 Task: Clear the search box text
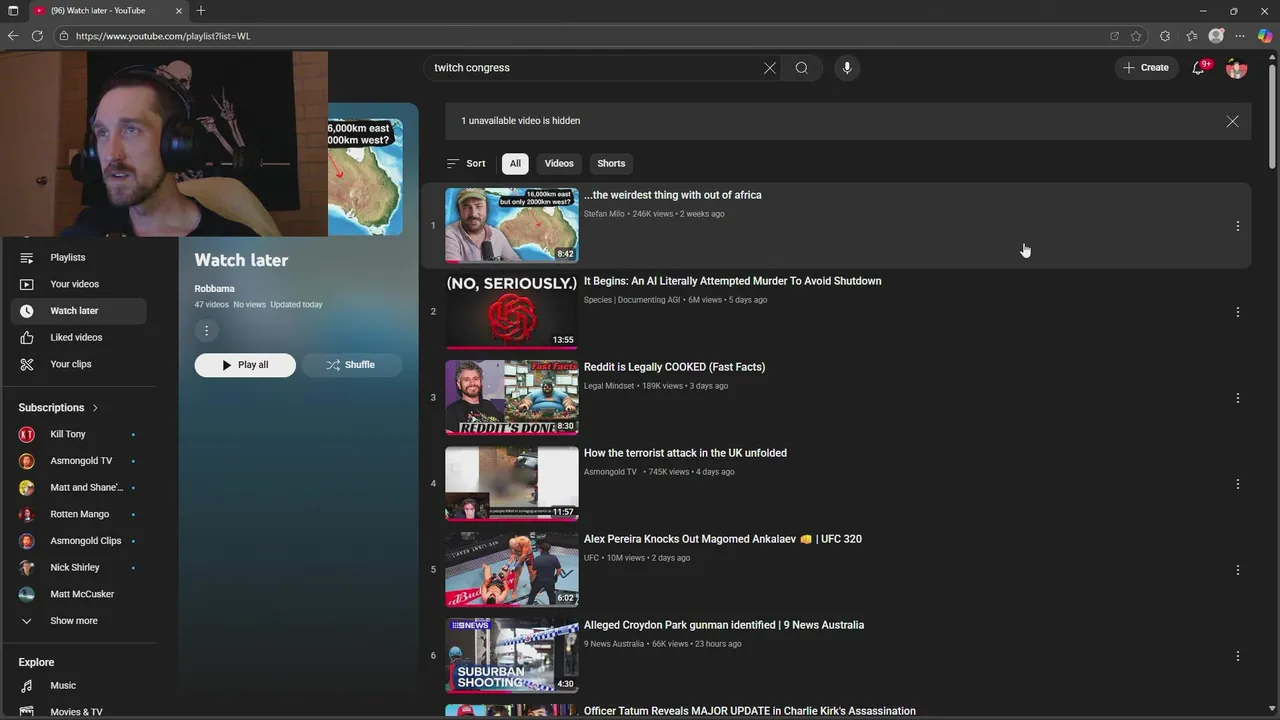pyautogui.click(x=770, y=68)
